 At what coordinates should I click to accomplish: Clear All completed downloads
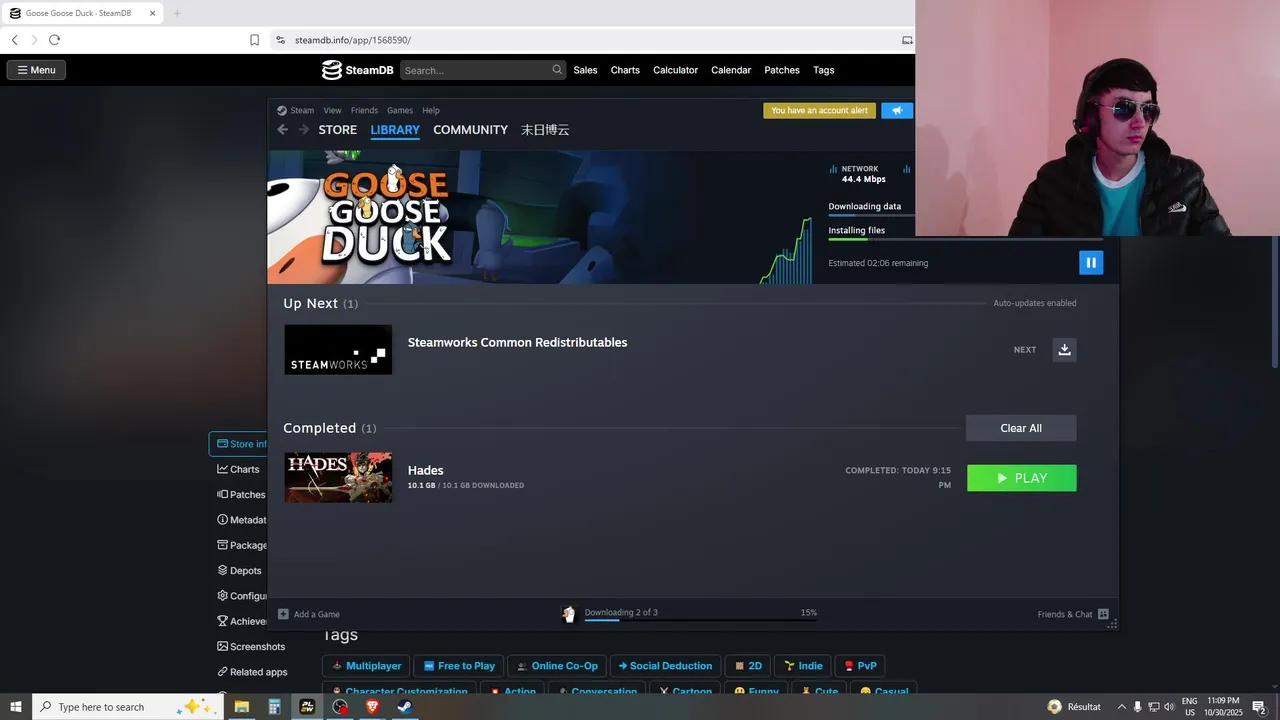click(1021, 428)
